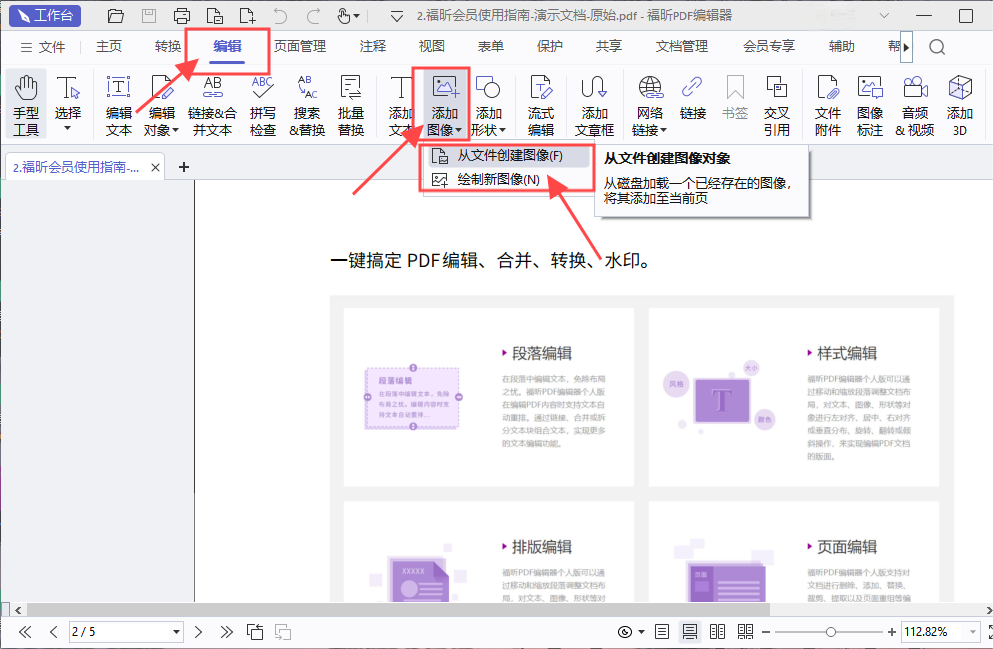
Task: Open the page number dropdown
Action: (177, 632)
